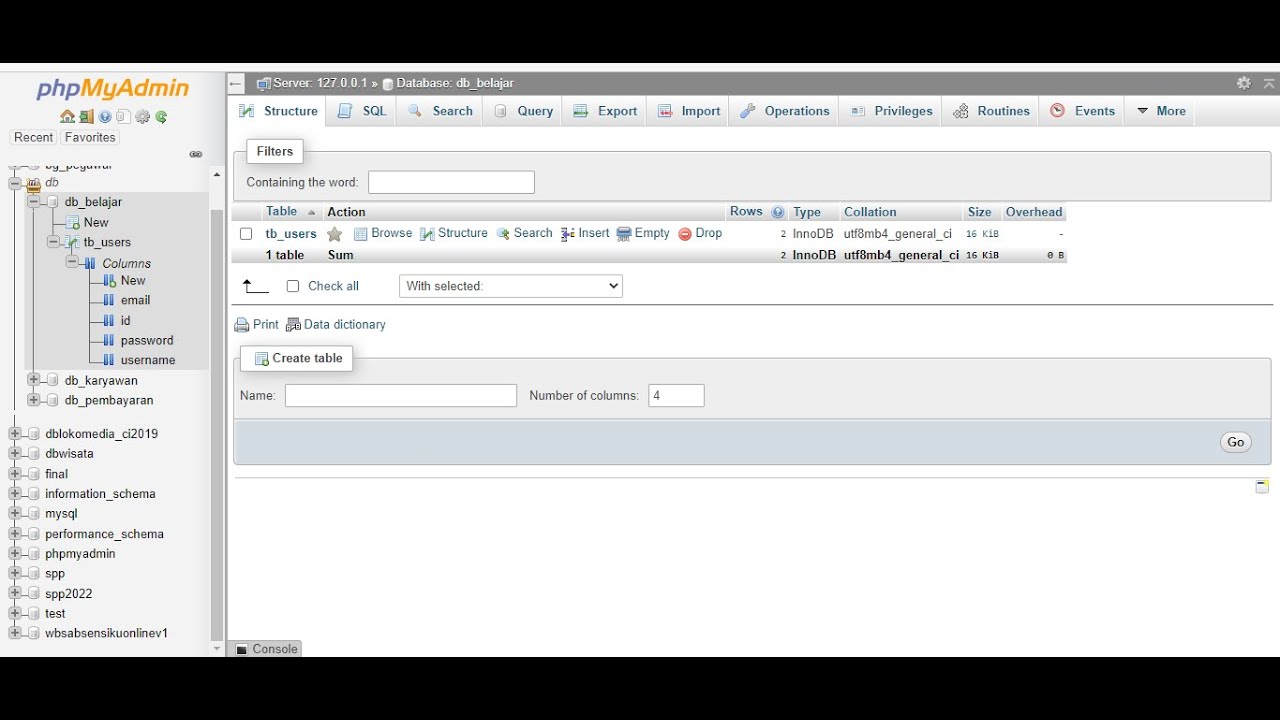The height and width of the screenshot is (720, 1280).
Task: Click the Favorites tables button
Action: point(90,138)
